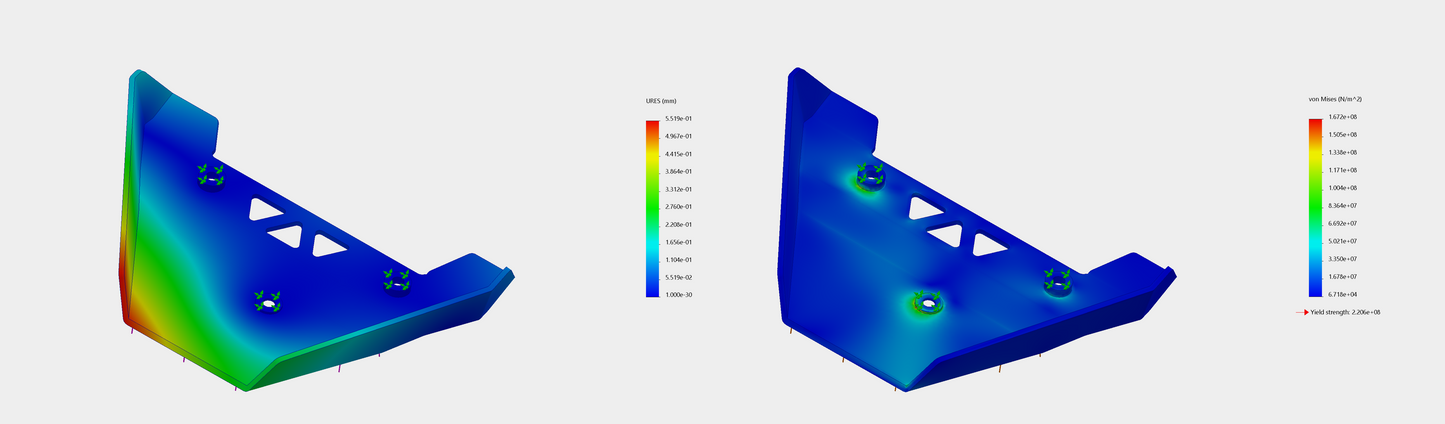The image size is (1445, 424).
Task: Select the URES displacement color bar
Action: (652, 208)
